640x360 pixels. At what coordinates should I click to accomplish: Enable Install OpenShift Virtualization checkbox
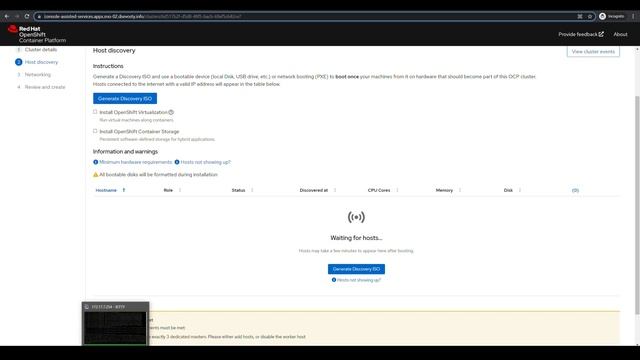click(x=95, y=112)
